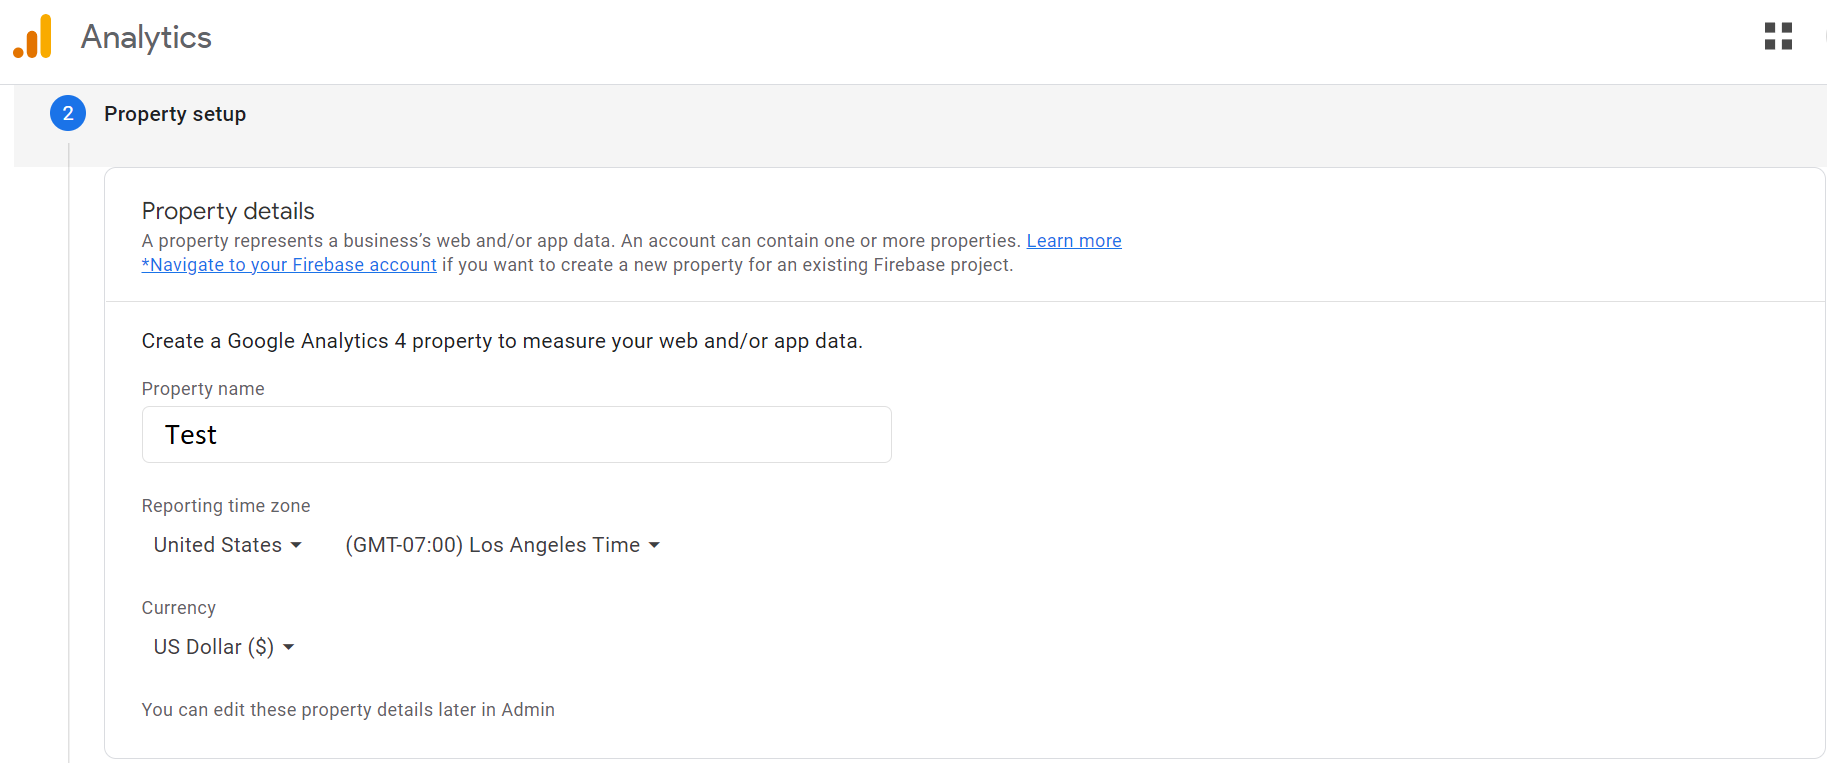The image size is (1827, 763).
Task: Click the step 2 circle icon
Action: coord(68,114)
